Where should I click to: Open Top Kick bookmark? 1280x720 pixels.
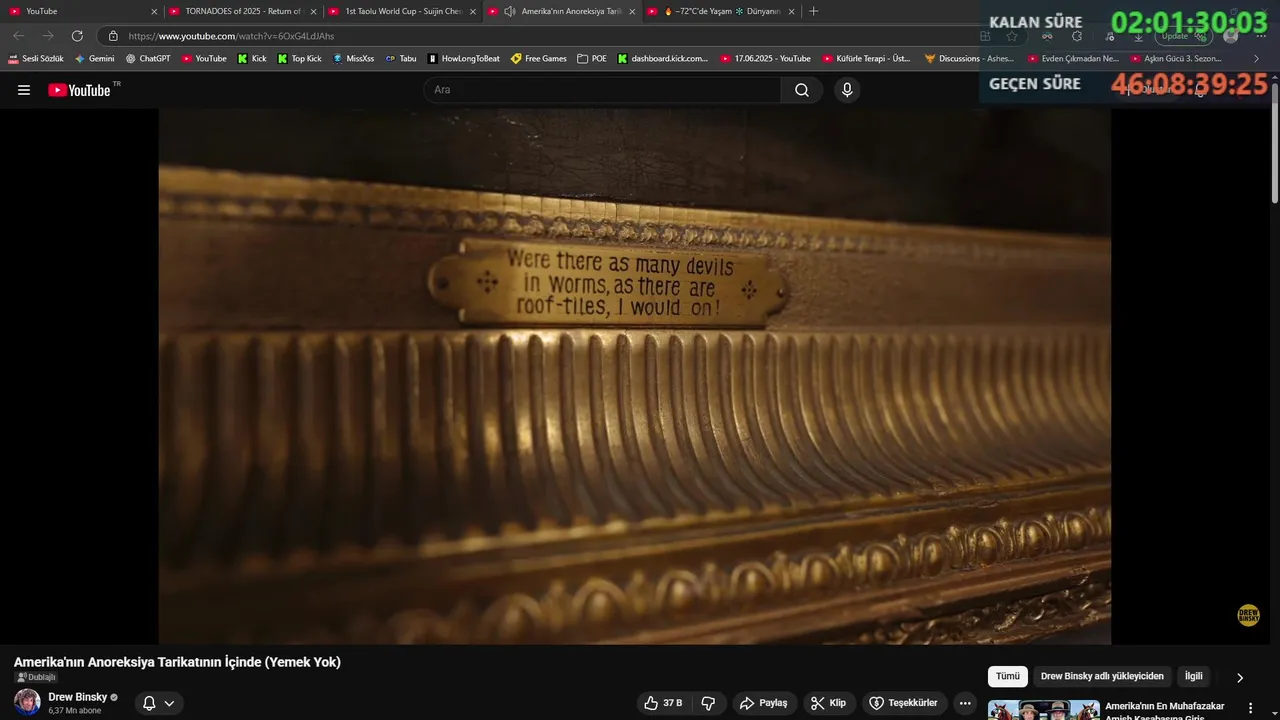click(299, 58)
